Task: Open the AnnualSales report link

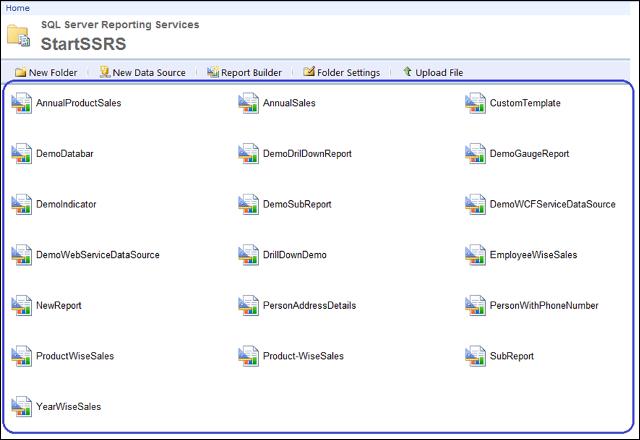Action: [x=289, y=103]
